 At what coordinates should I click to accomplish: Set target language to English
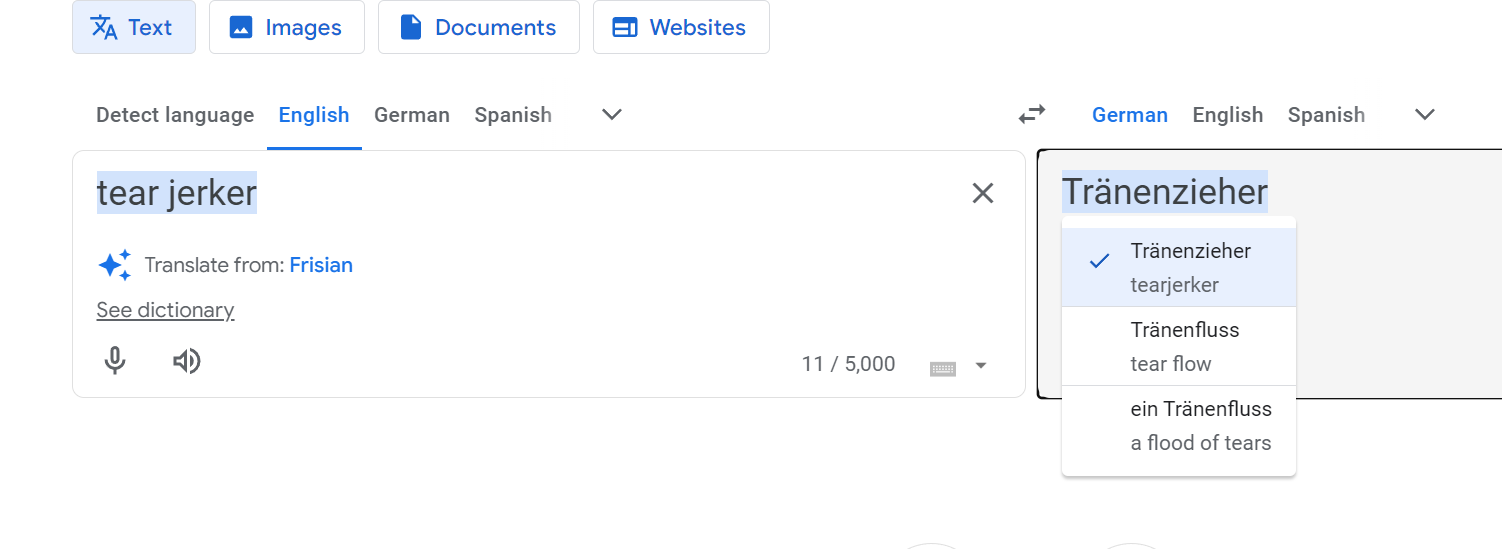(1228, 115)
